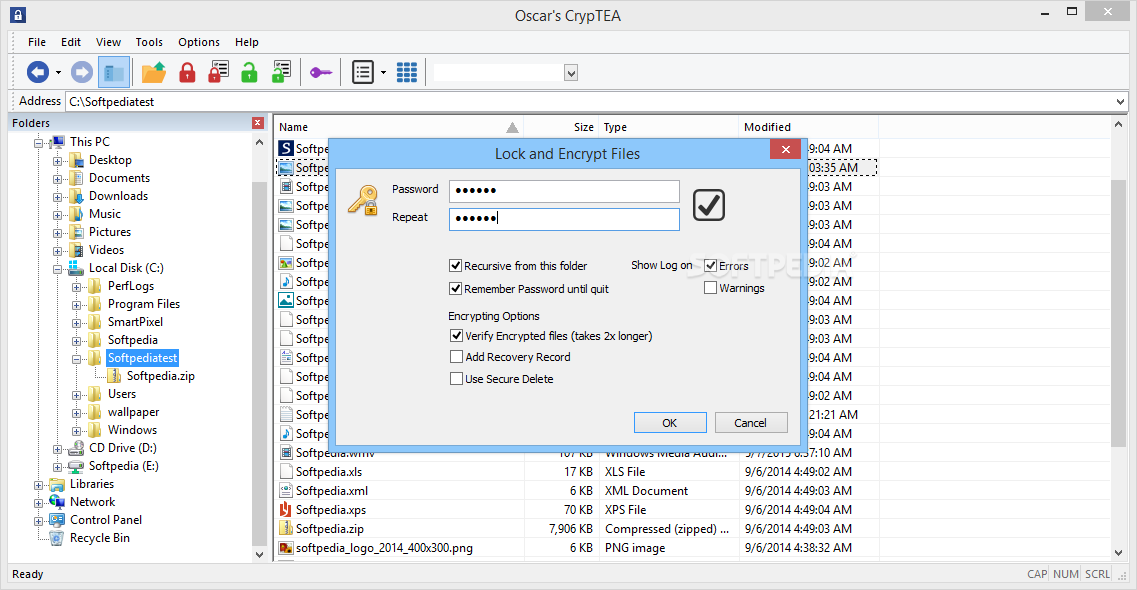Viewport: 1137px width, 590px height.
Task: Open the File menu
Action: click(x=37, y=42)
